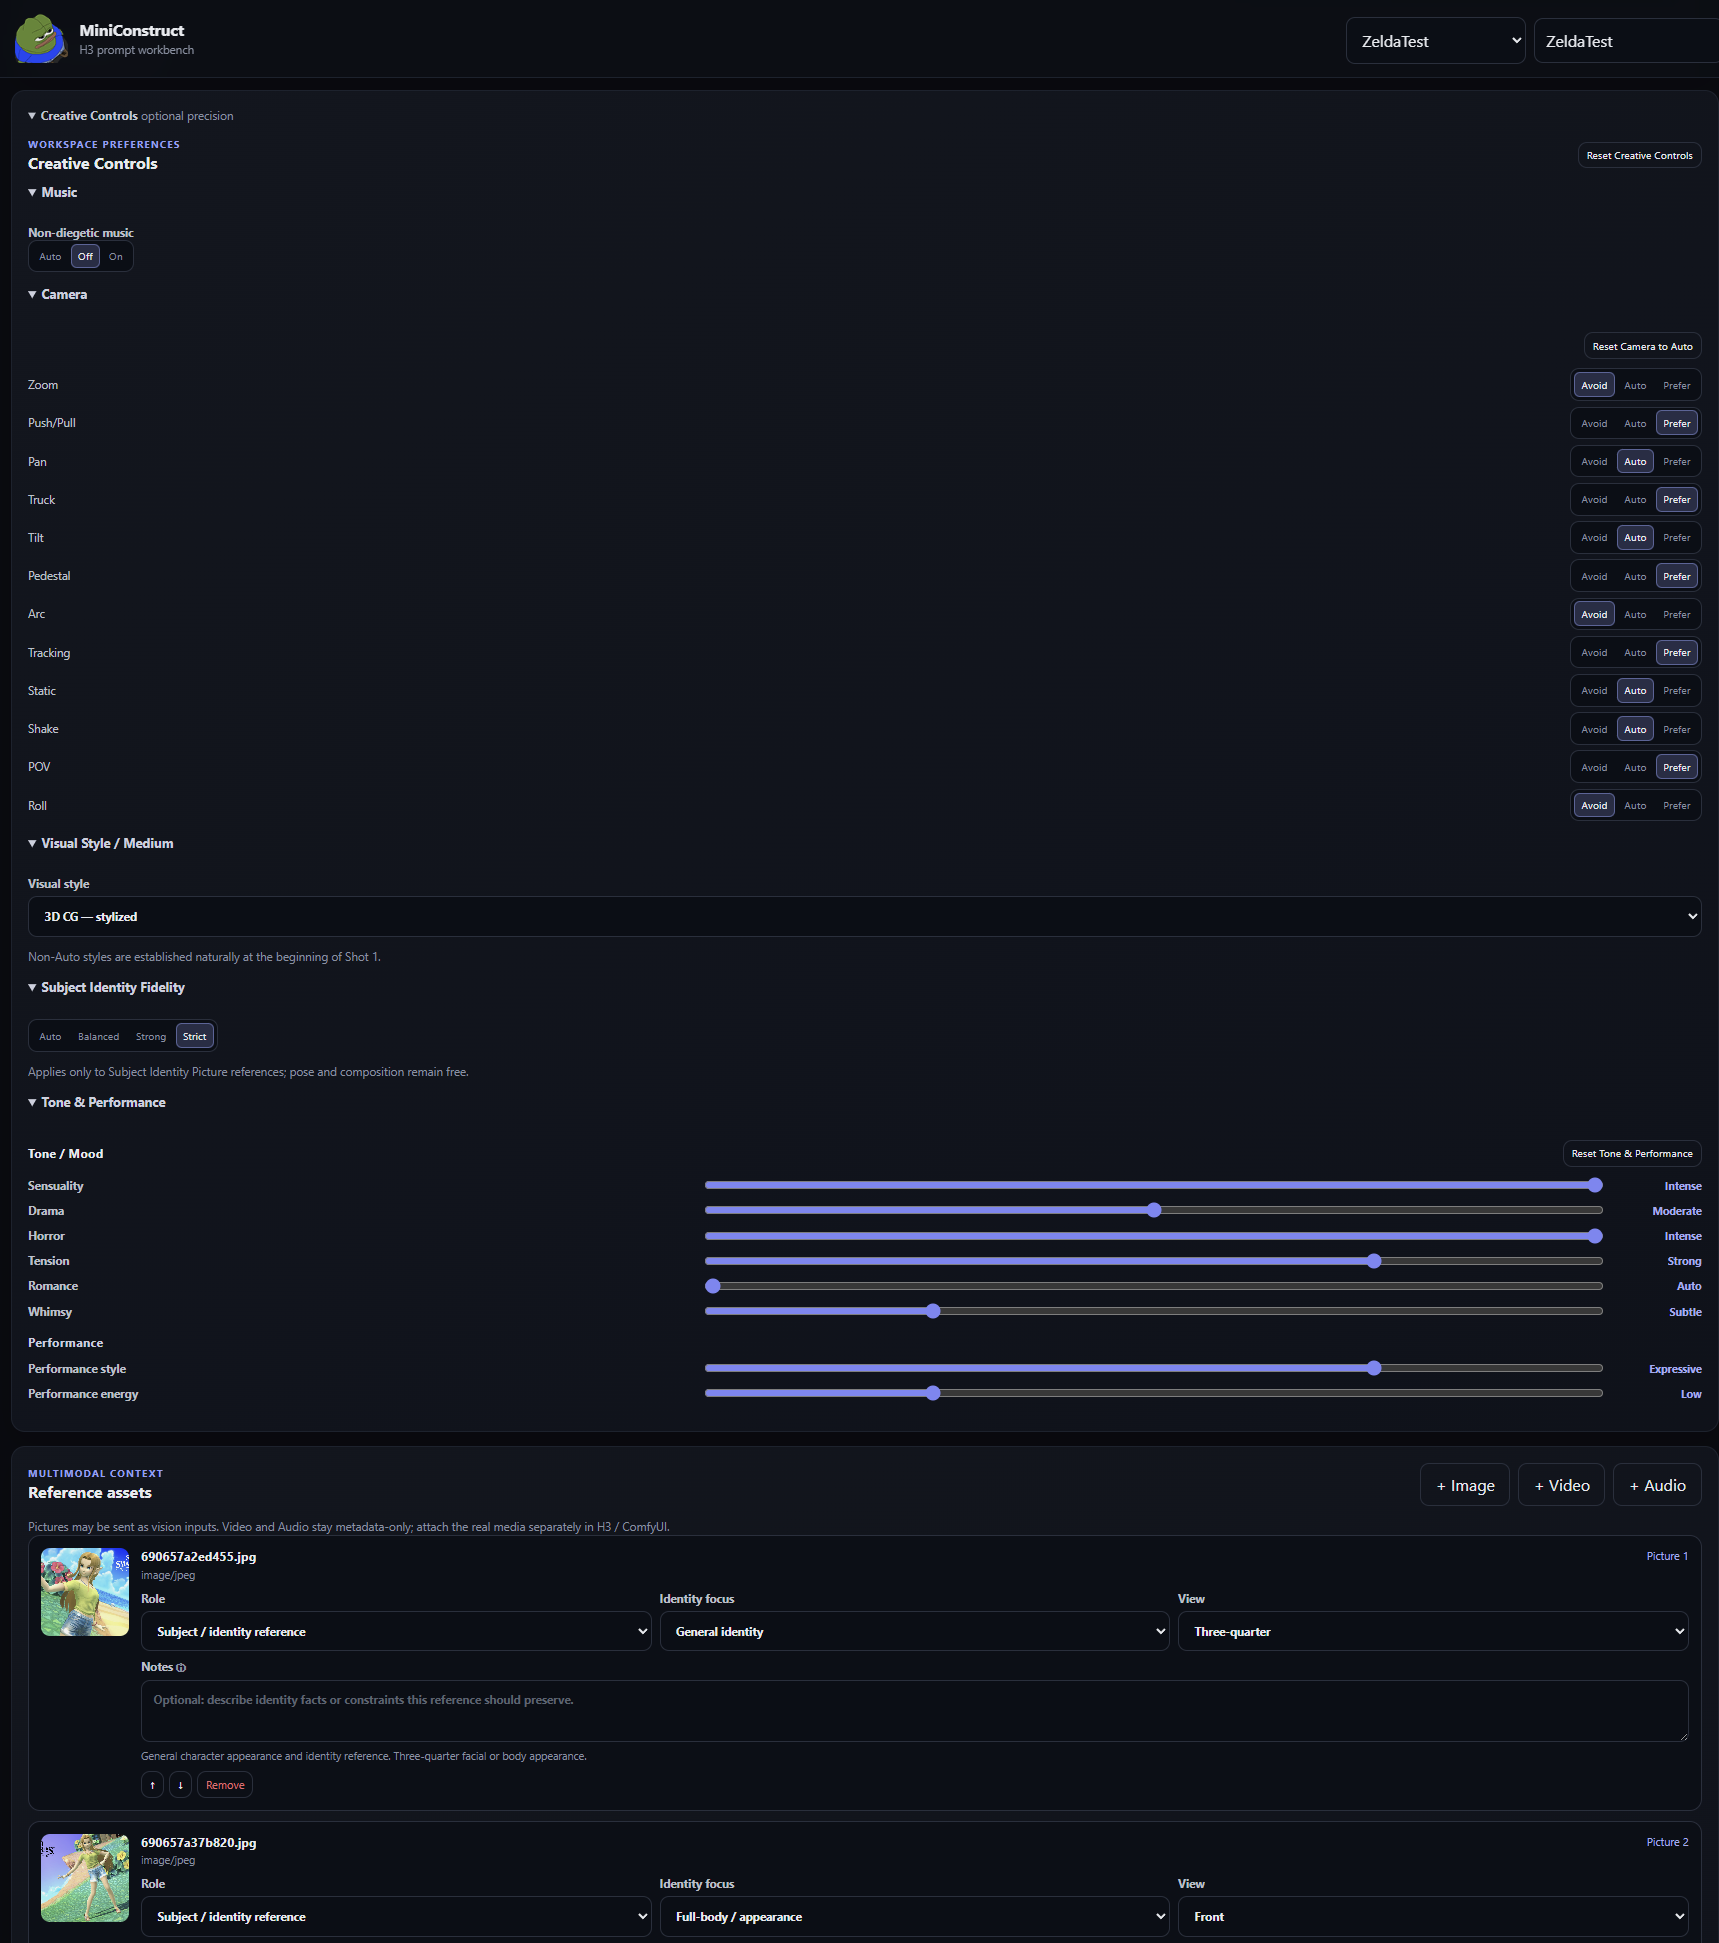Click the Picture 2 label
Viewport: 1719px width, 1943px height.
tap(1667, 1843)
